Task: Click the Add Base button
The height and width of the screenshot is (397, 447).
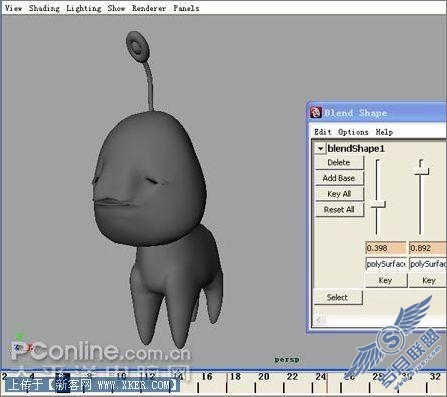Action: pos(339,178)
